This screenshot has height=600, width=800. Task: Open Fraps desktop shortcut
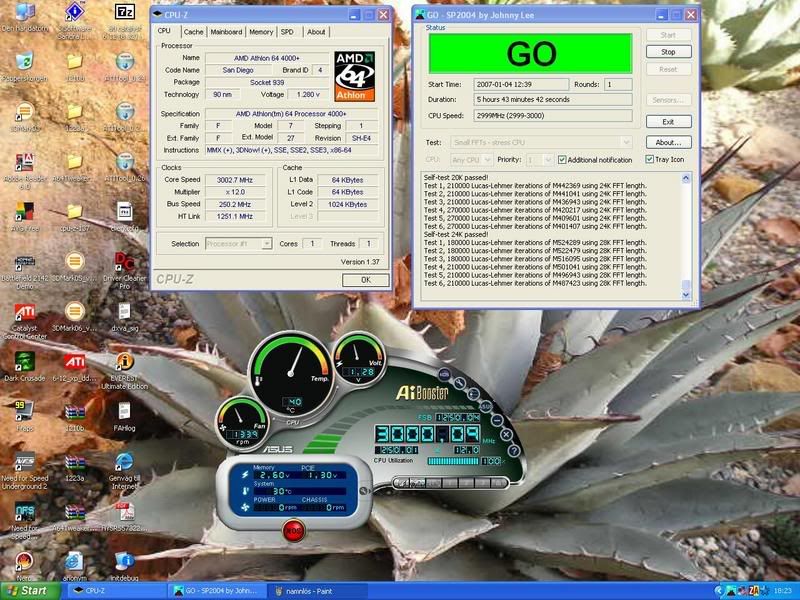pos(24,412)
